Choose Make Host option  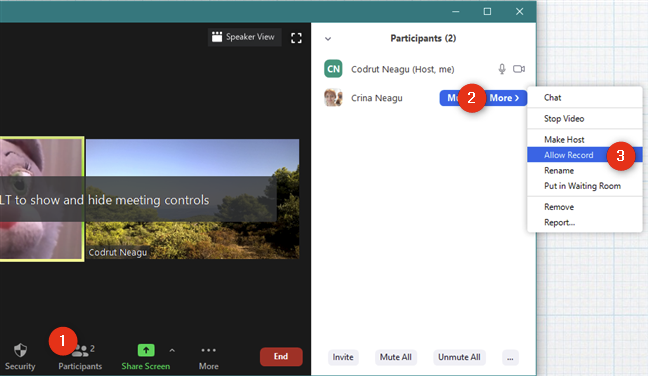(585, 139)
